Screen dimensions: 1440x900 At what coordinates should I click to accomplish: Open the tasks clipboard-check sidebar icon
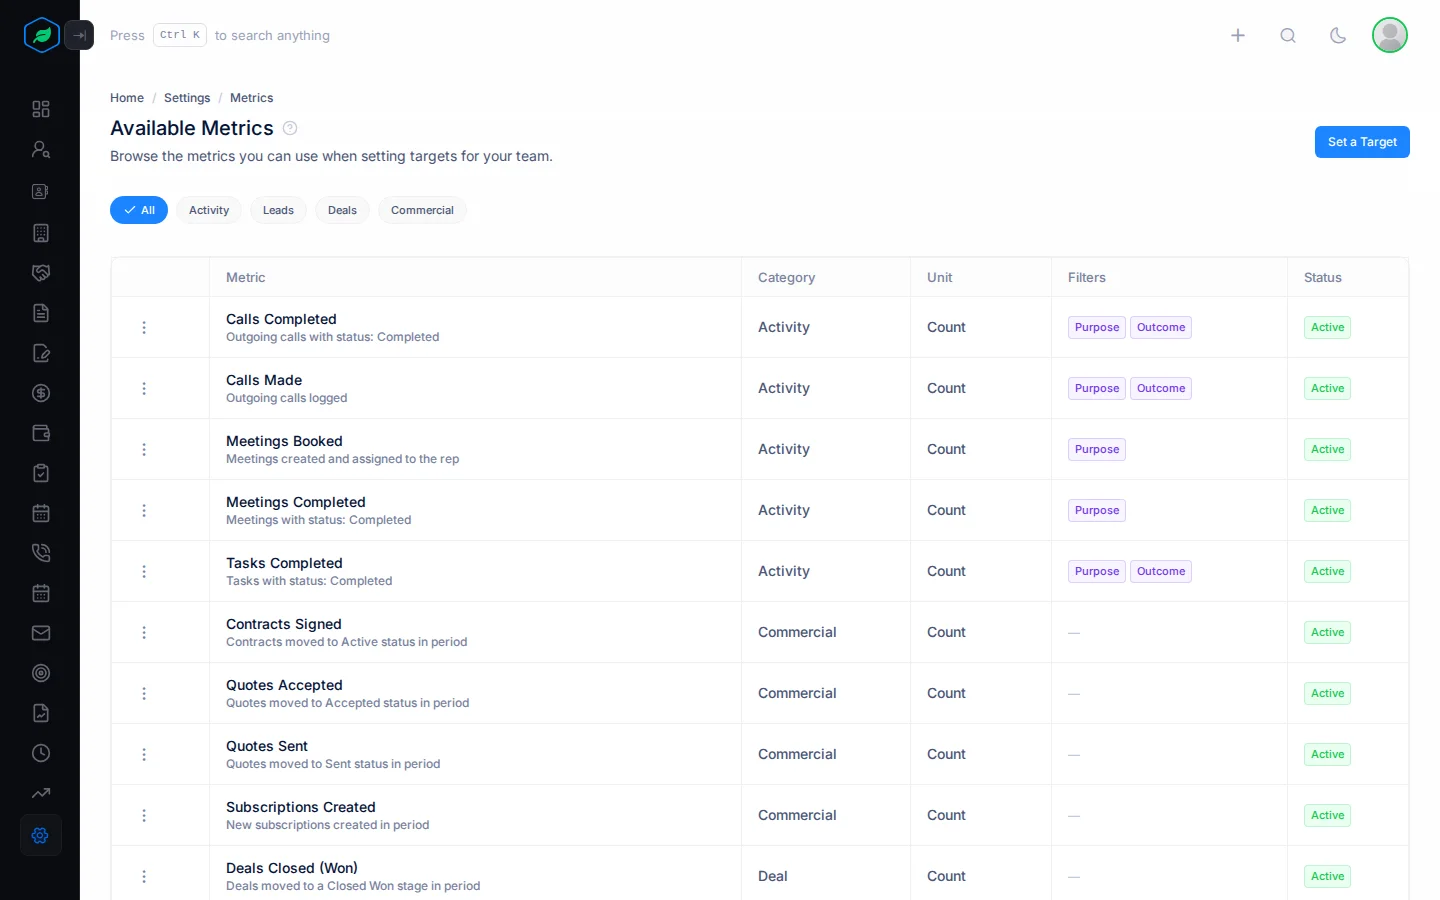pyautogui.click(x=41, y=473)
